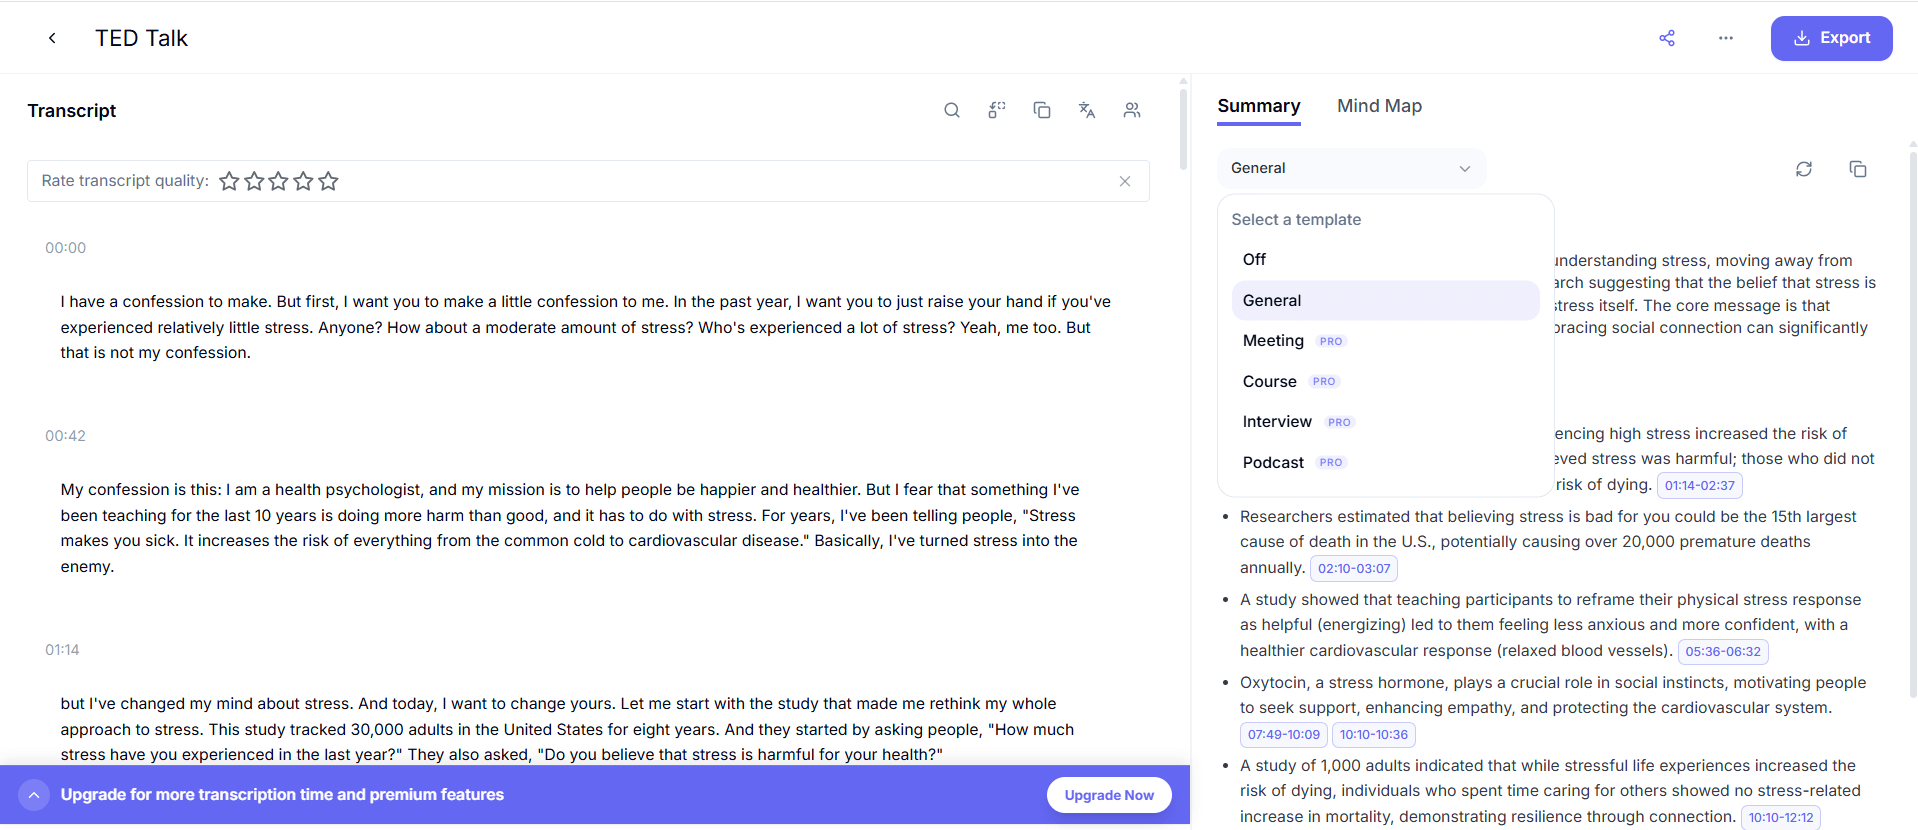Rate transcript quality three stars
This screenshot has height=830, width=1918.
279,181
